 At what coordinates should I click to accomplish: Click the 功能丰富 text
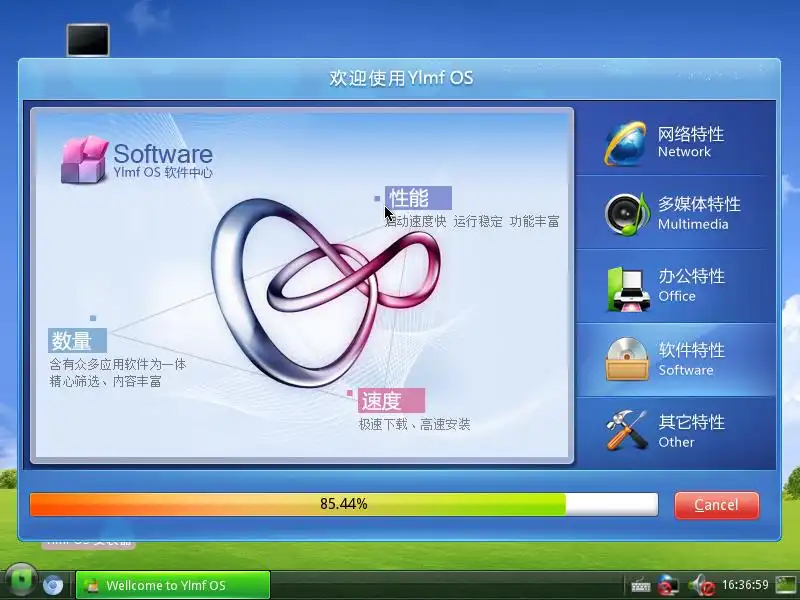click(x=534, y=221)
